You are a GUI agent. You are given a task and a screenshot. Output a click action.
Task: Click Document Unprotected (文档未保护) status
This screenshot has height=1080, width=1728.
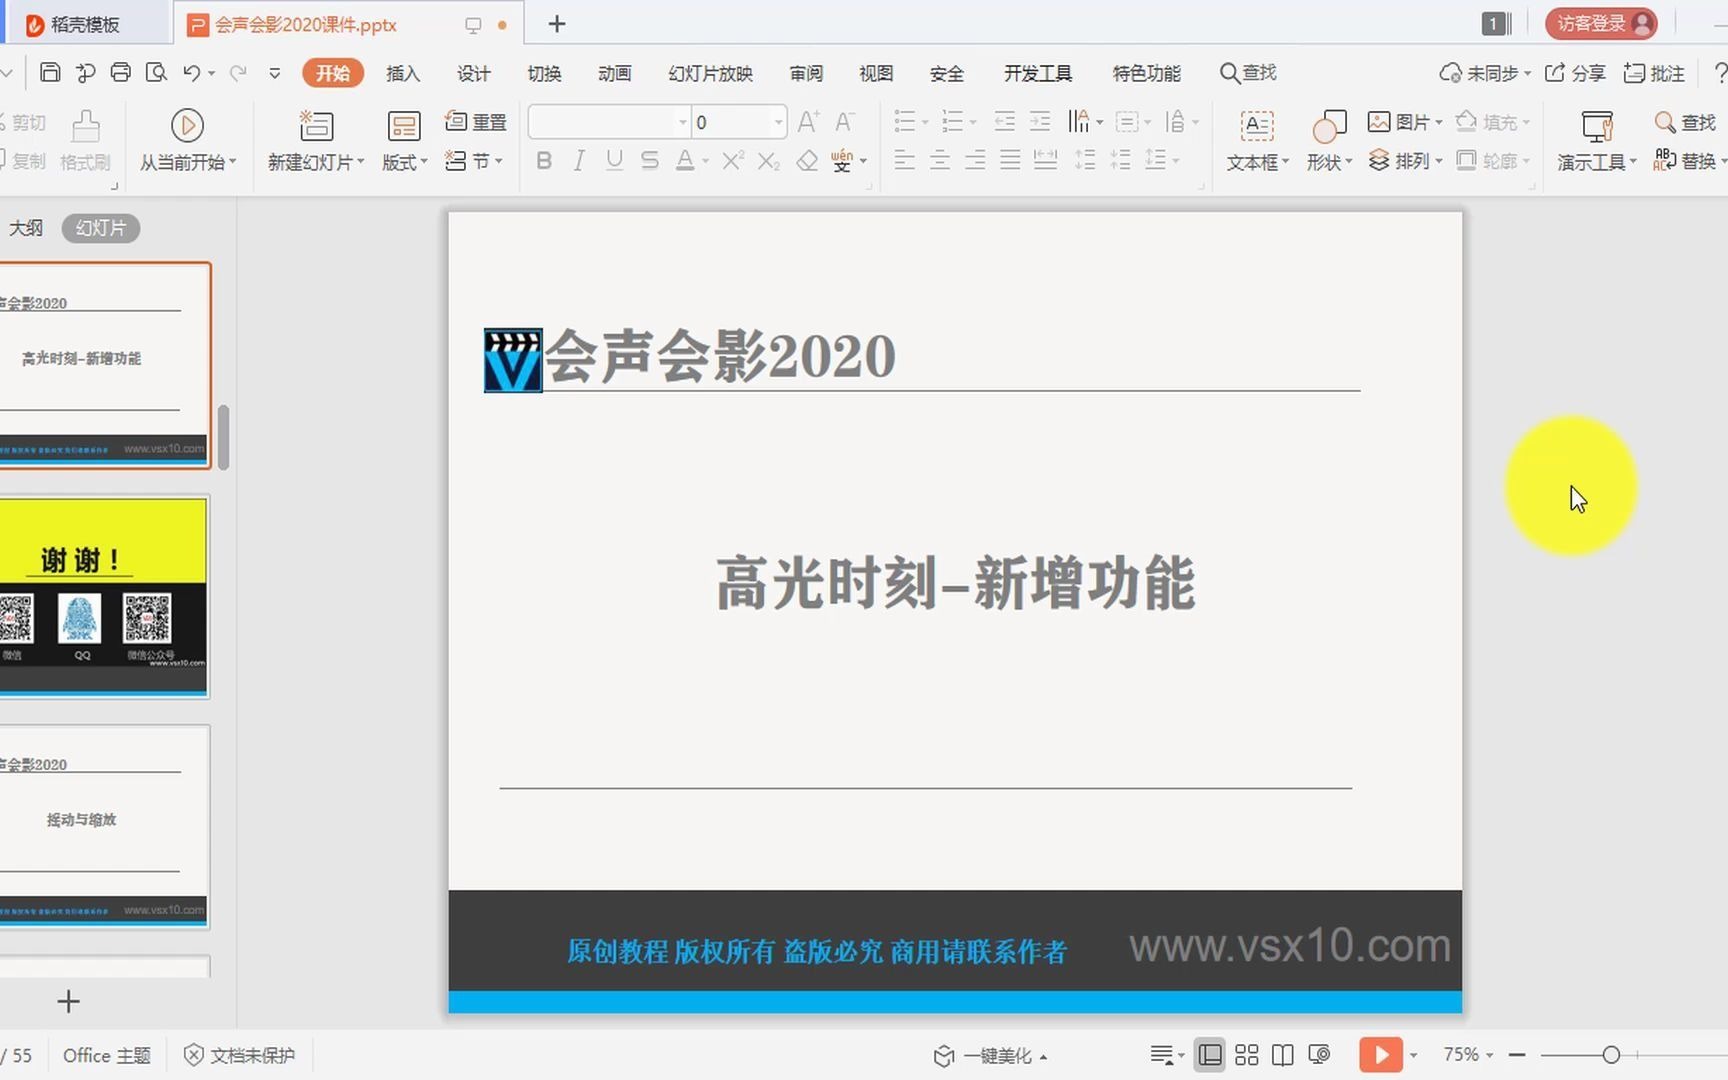(240, 1055)
